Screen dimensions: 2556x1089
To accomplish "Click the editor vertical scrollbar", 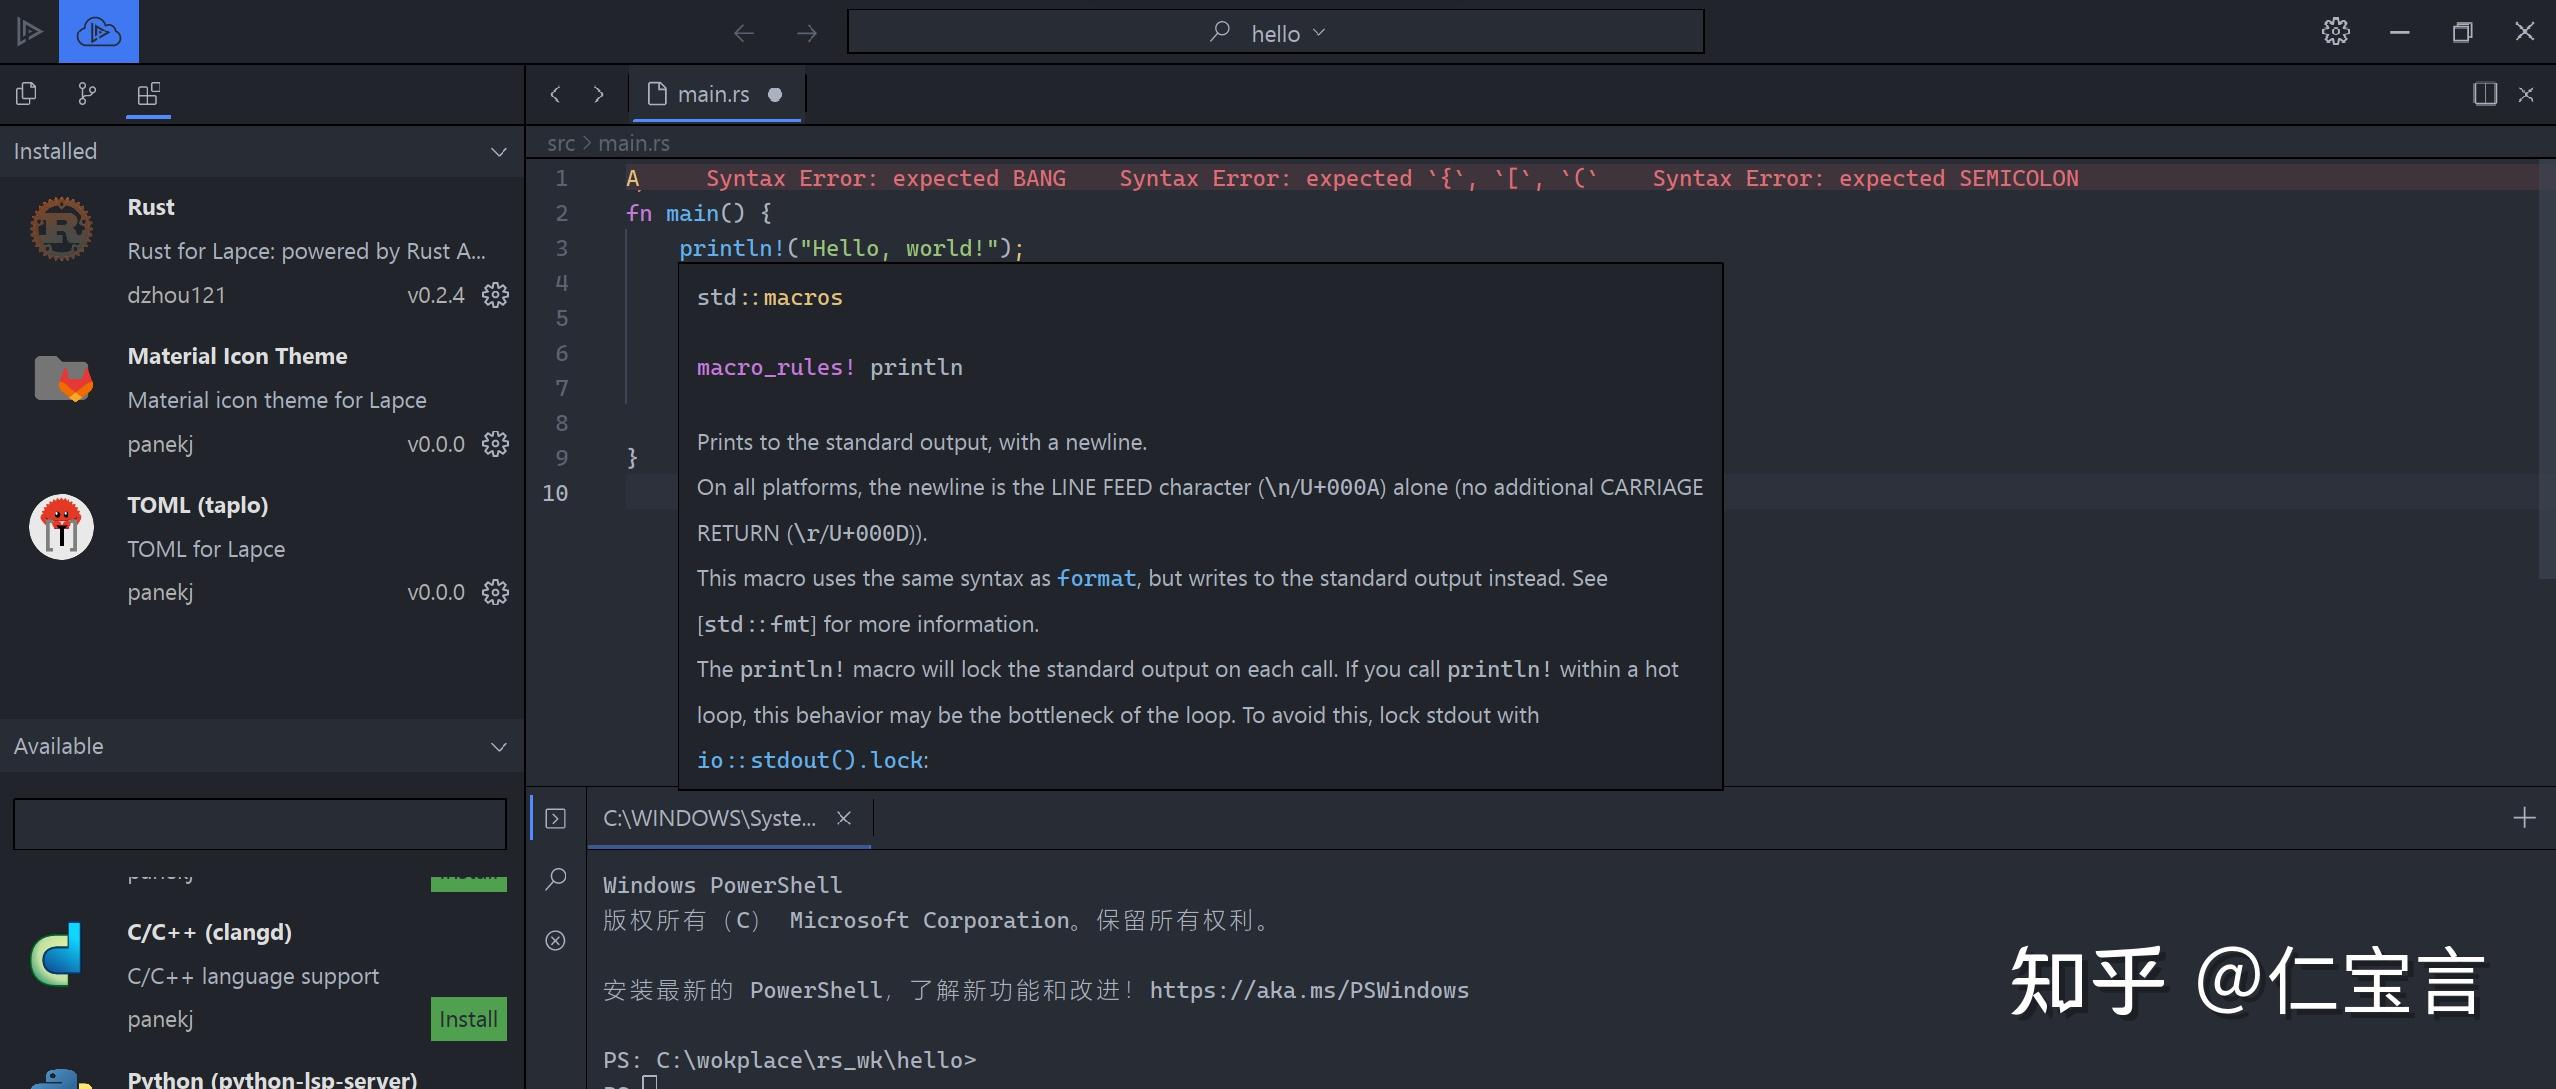I will coord(2547,370).
